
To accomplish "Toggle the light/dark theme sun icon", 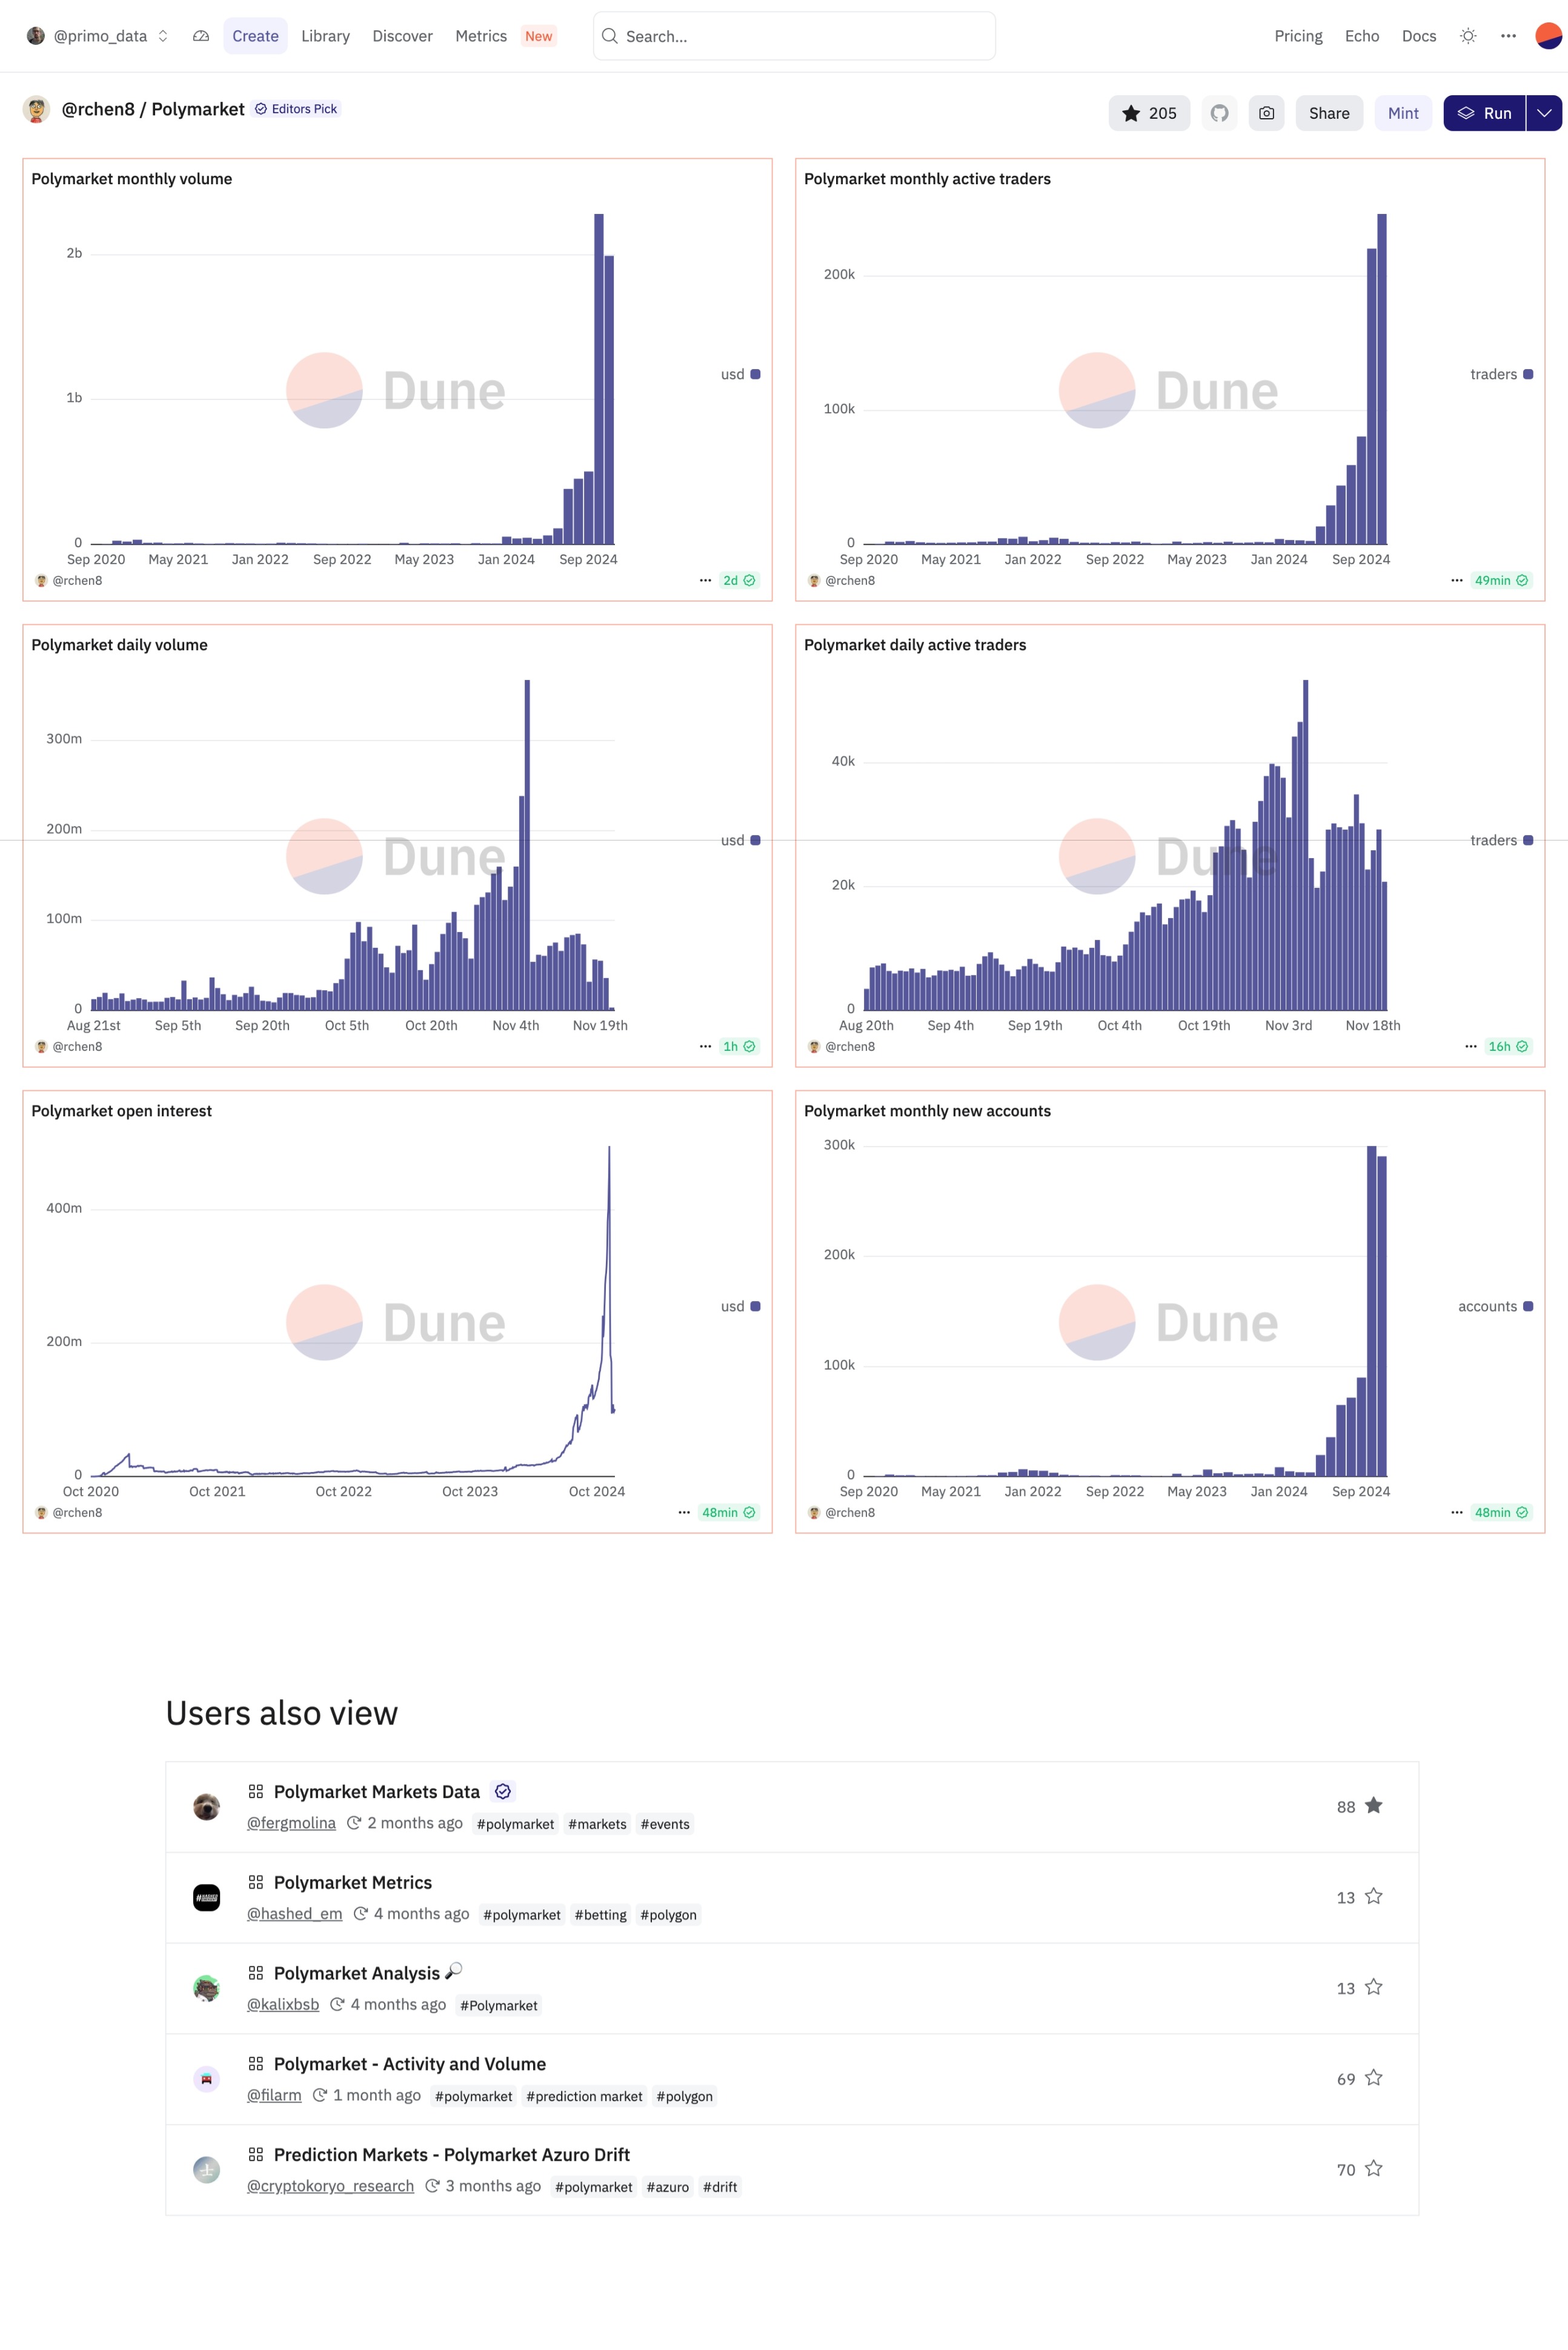I will coord(1468,36).
